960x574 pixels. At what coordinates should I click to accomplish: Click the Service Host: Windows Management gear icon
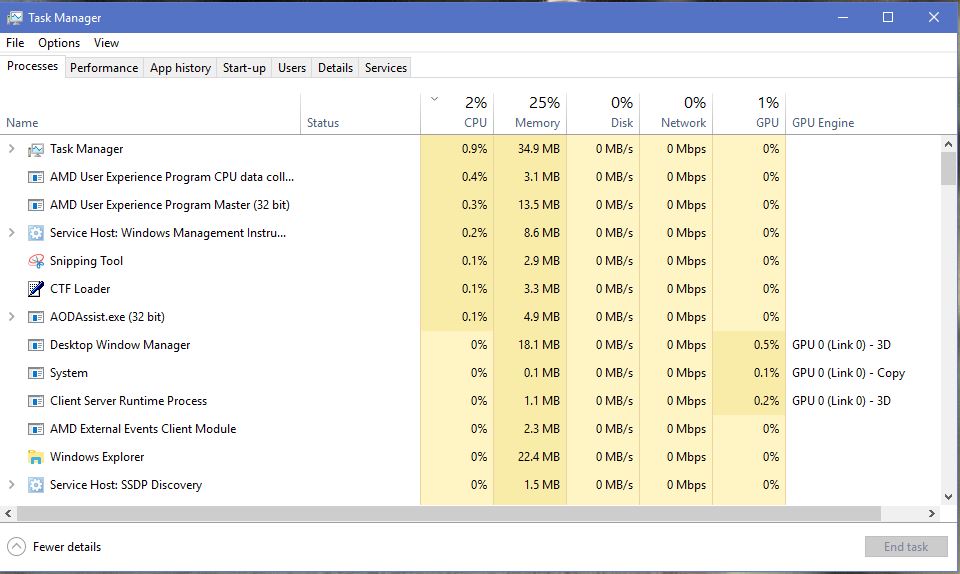click(x=36, y=233)
